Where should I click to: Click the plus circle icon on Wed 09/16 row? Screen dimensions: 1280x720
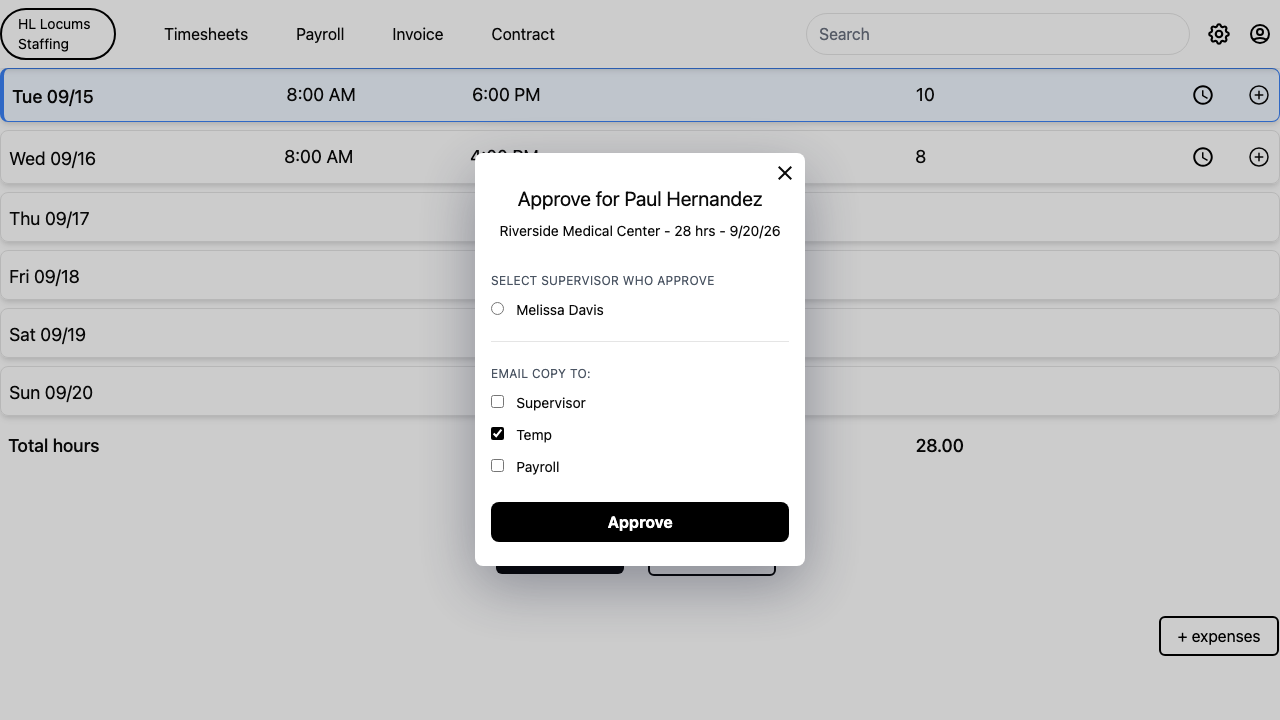click(x=1259, y=157)
